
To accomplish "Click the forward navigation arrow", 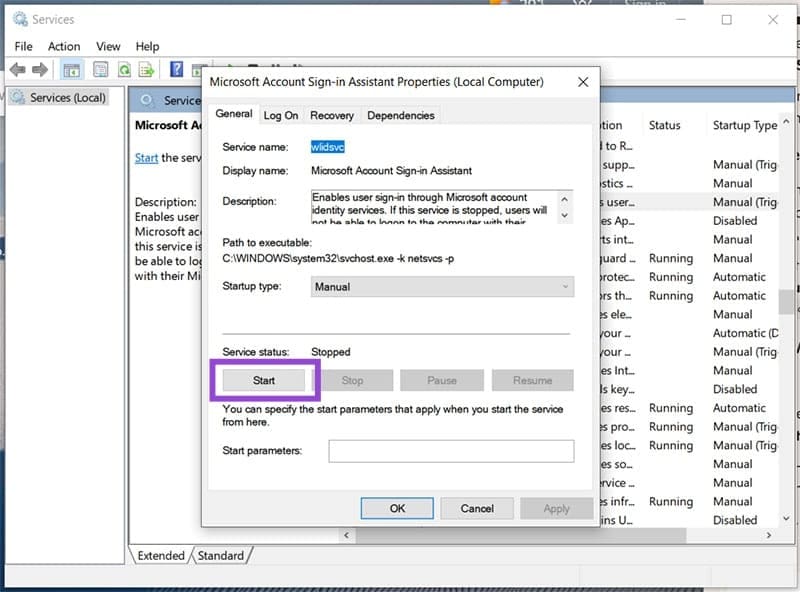I will (38, 69).
